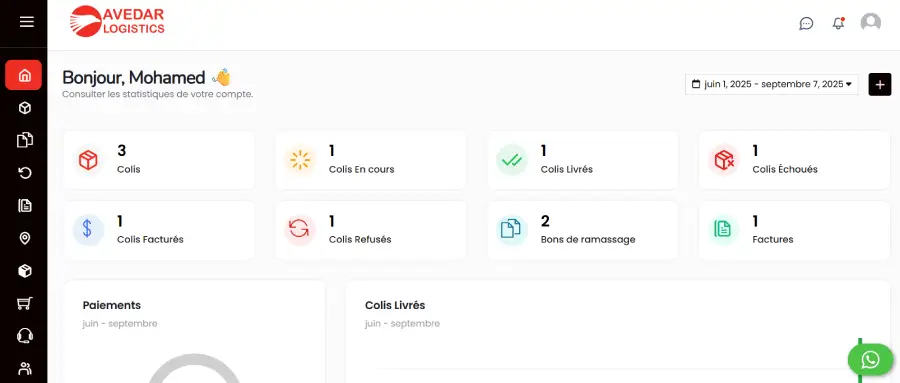The width and height of the screenshot is (900, 383).
Task: Open the location pin sidebar icon
Action: coord(25,238)
